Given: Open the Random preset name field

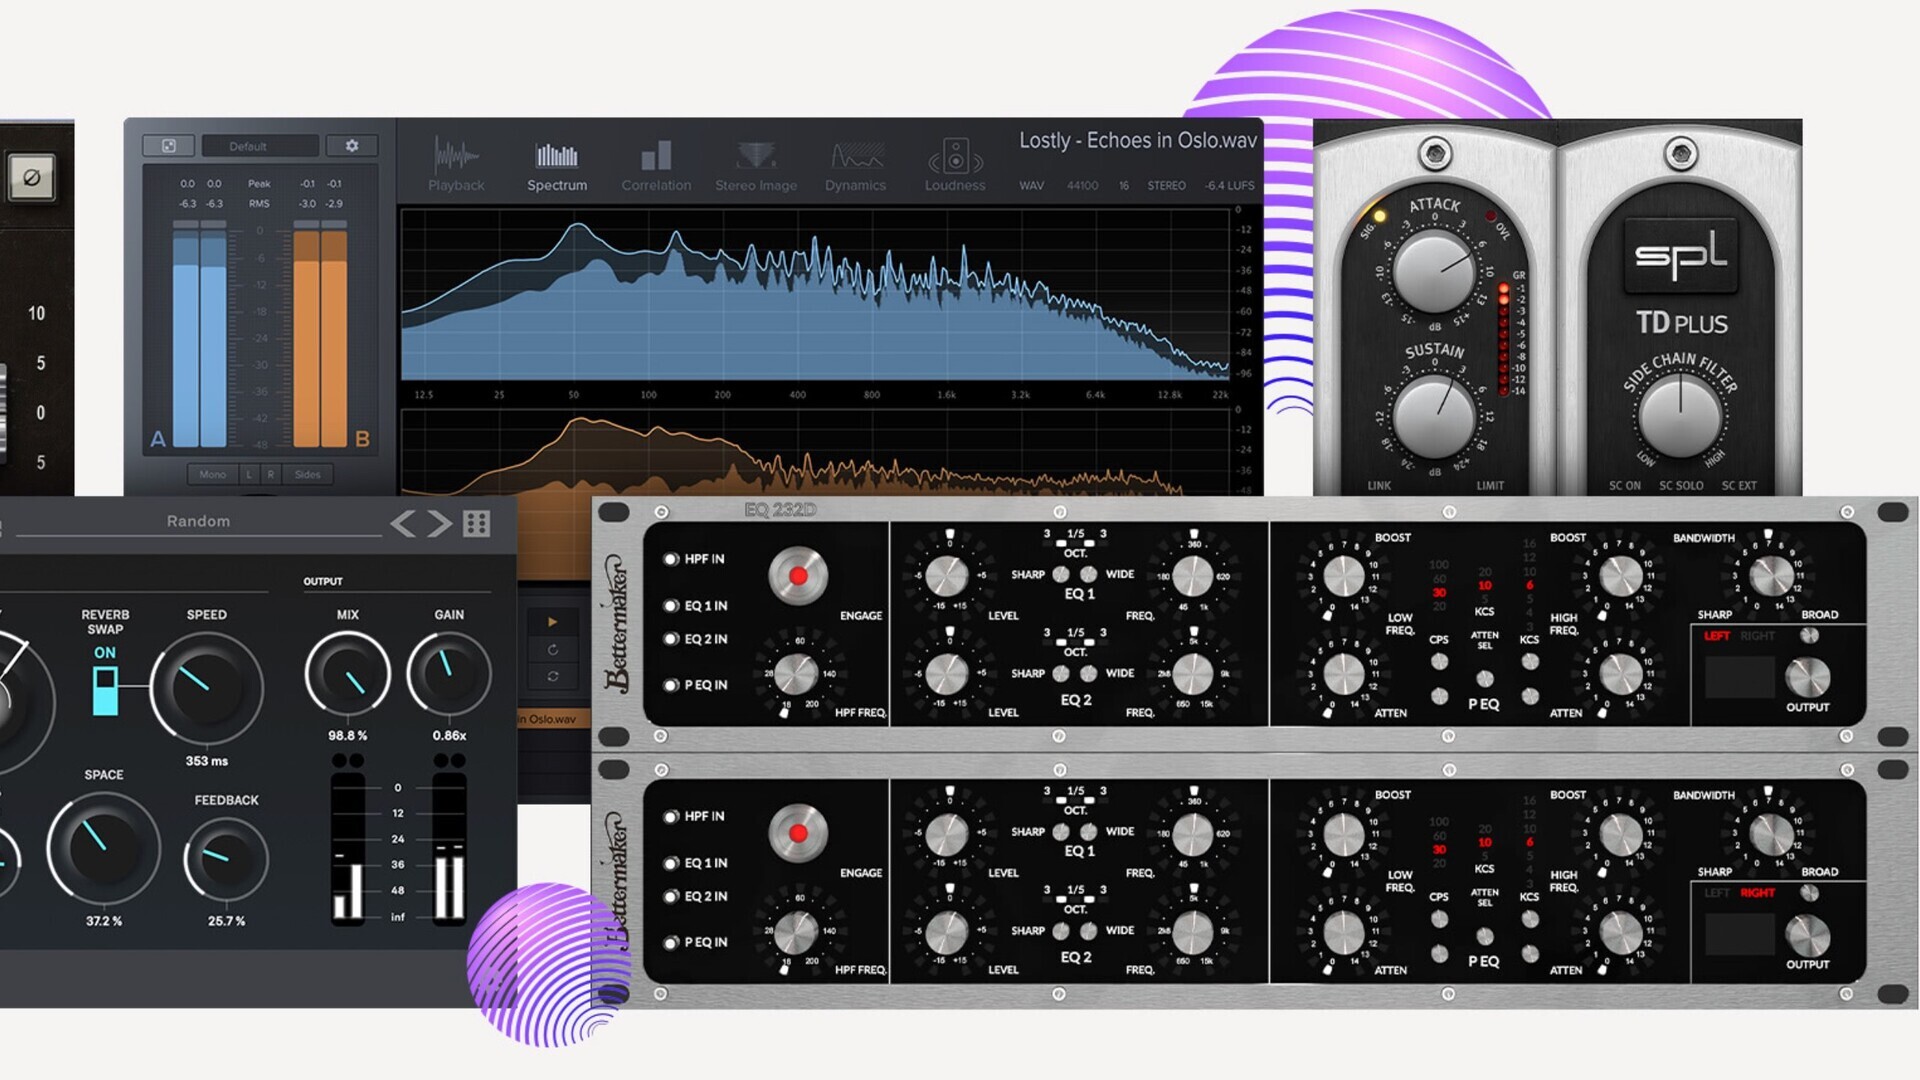Looking at the screenshot, I should tap(198, 521).
